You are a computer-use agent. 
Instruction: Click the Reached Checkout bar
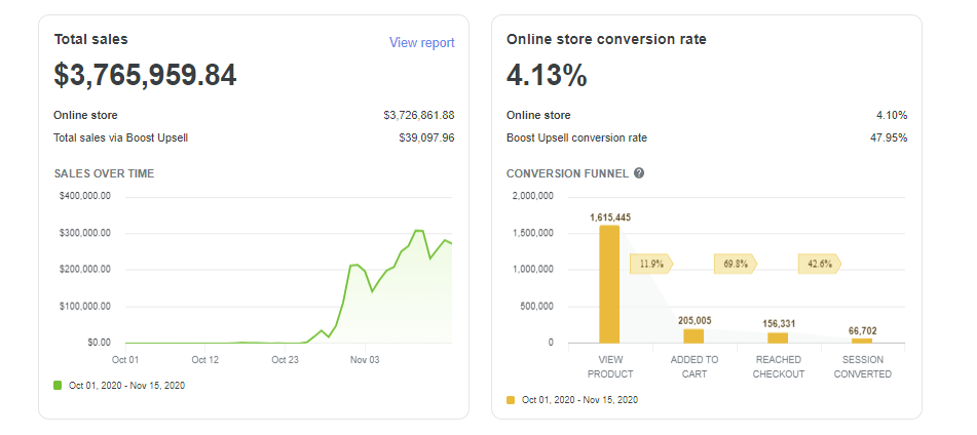click(x=778, y=338)
